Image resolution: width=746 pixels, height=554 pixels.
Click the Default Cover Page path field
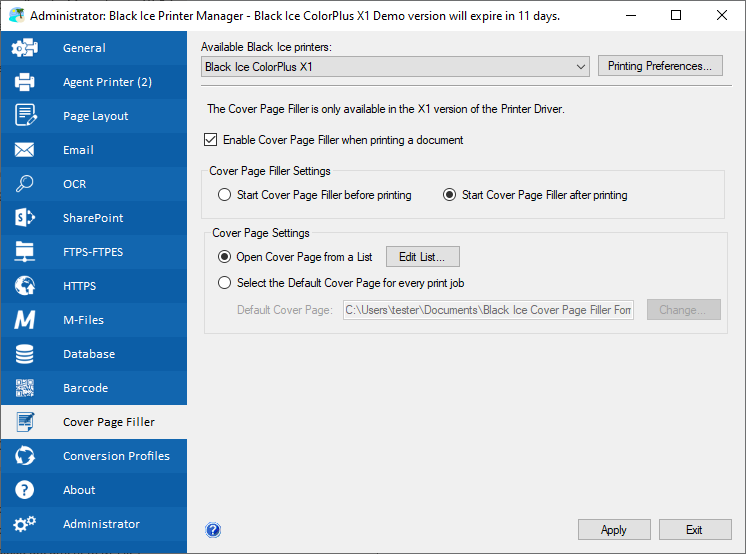pyautogui.click(x=488, y=310)
